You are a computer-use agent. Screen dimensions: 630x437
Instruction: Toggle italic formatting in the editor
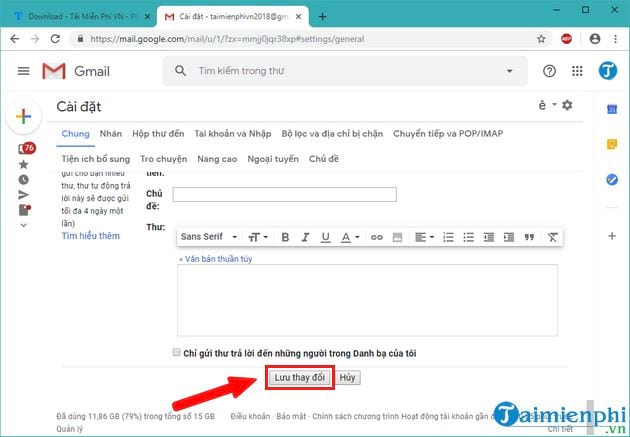coord(305,237)
